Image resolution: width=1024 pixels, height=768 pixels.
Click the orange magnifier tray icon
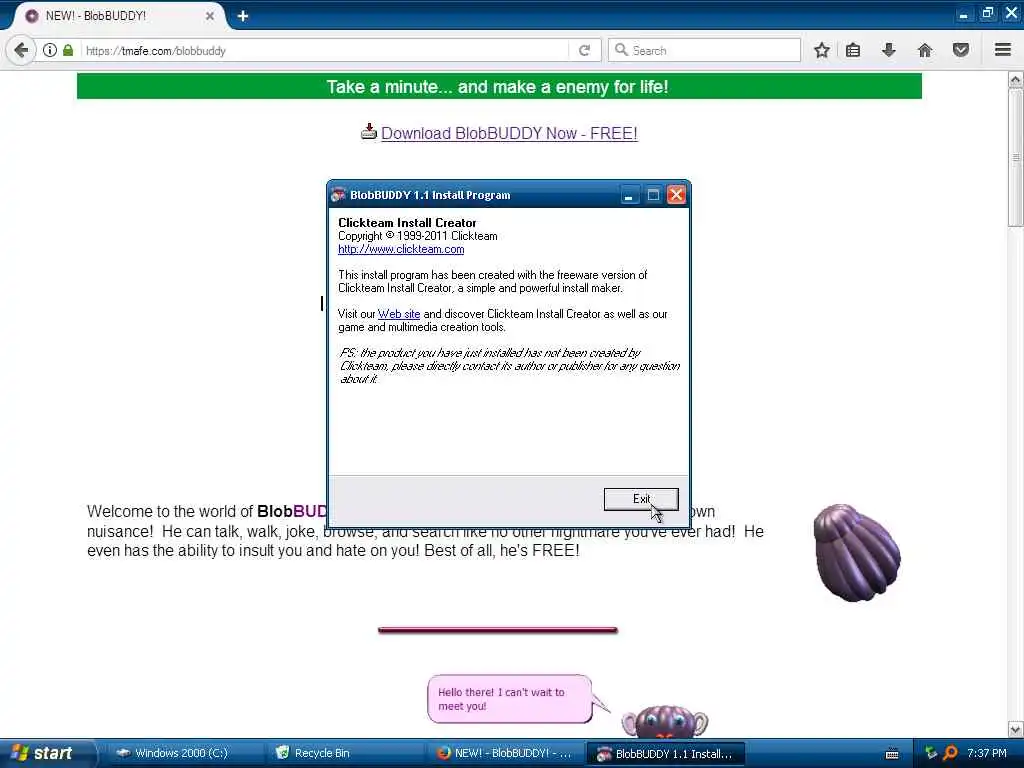point(951,753)
